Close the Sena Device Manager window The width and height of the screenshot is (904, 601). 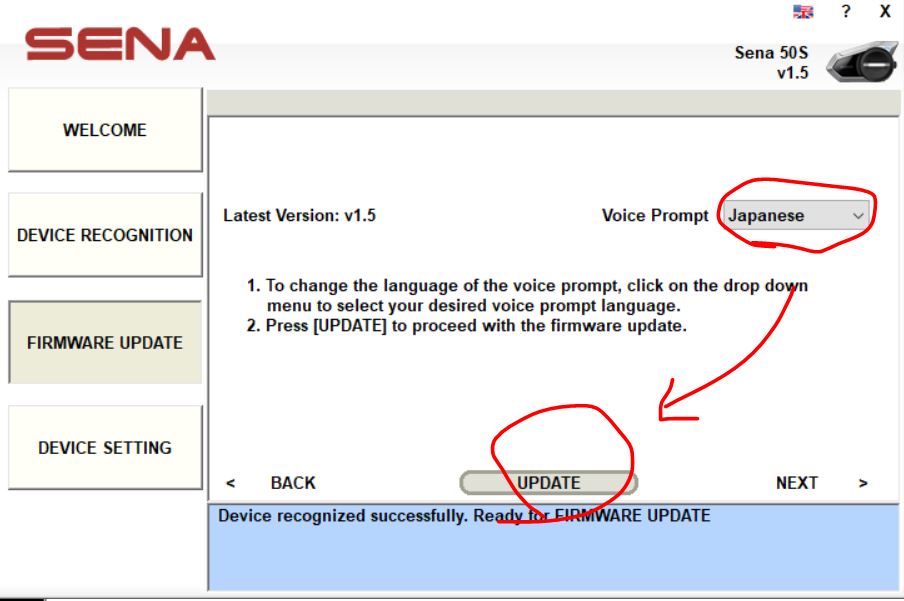pos(885,12)
